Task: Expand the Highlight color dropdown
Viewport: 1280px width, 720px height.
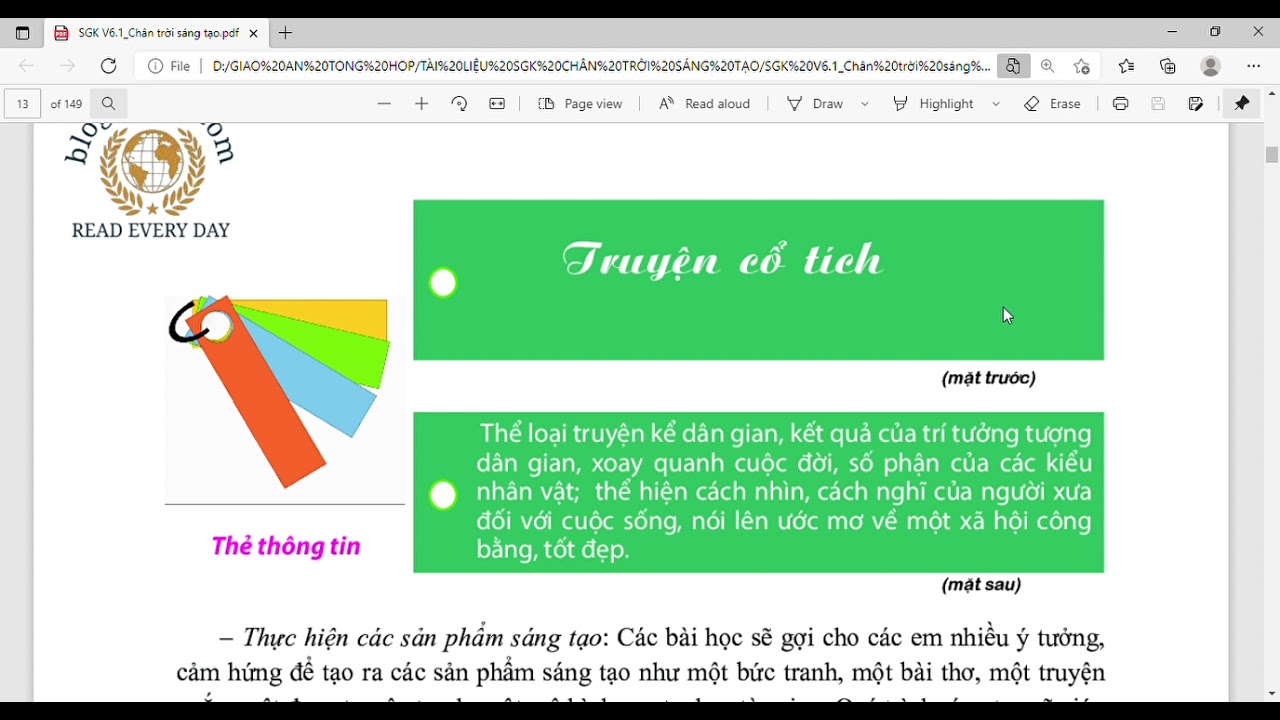Action: (x=996, y=104)
